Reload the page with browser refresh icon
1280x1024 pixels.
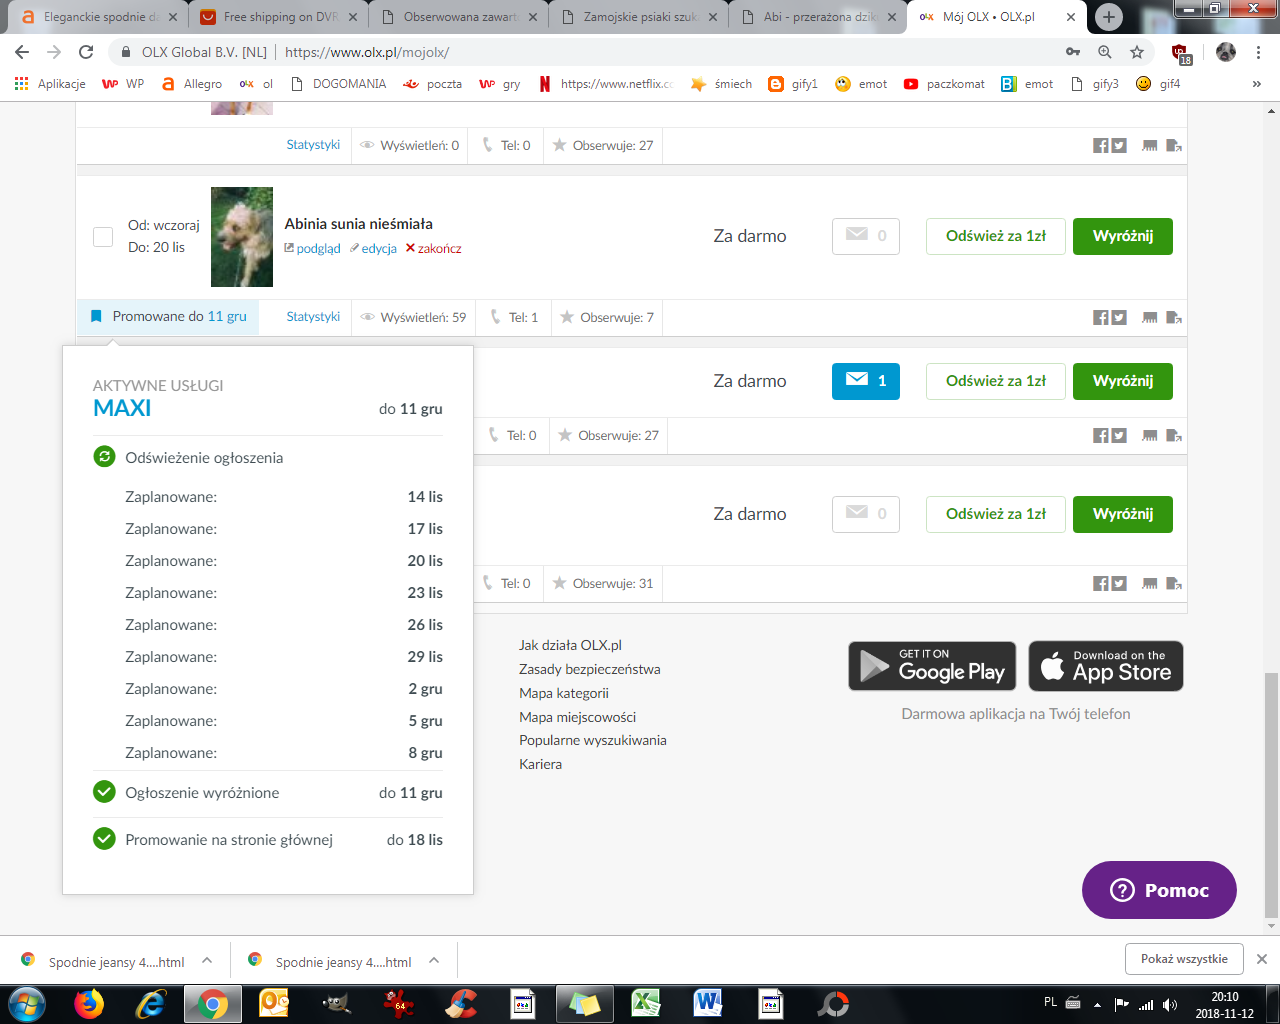(86, 52)
